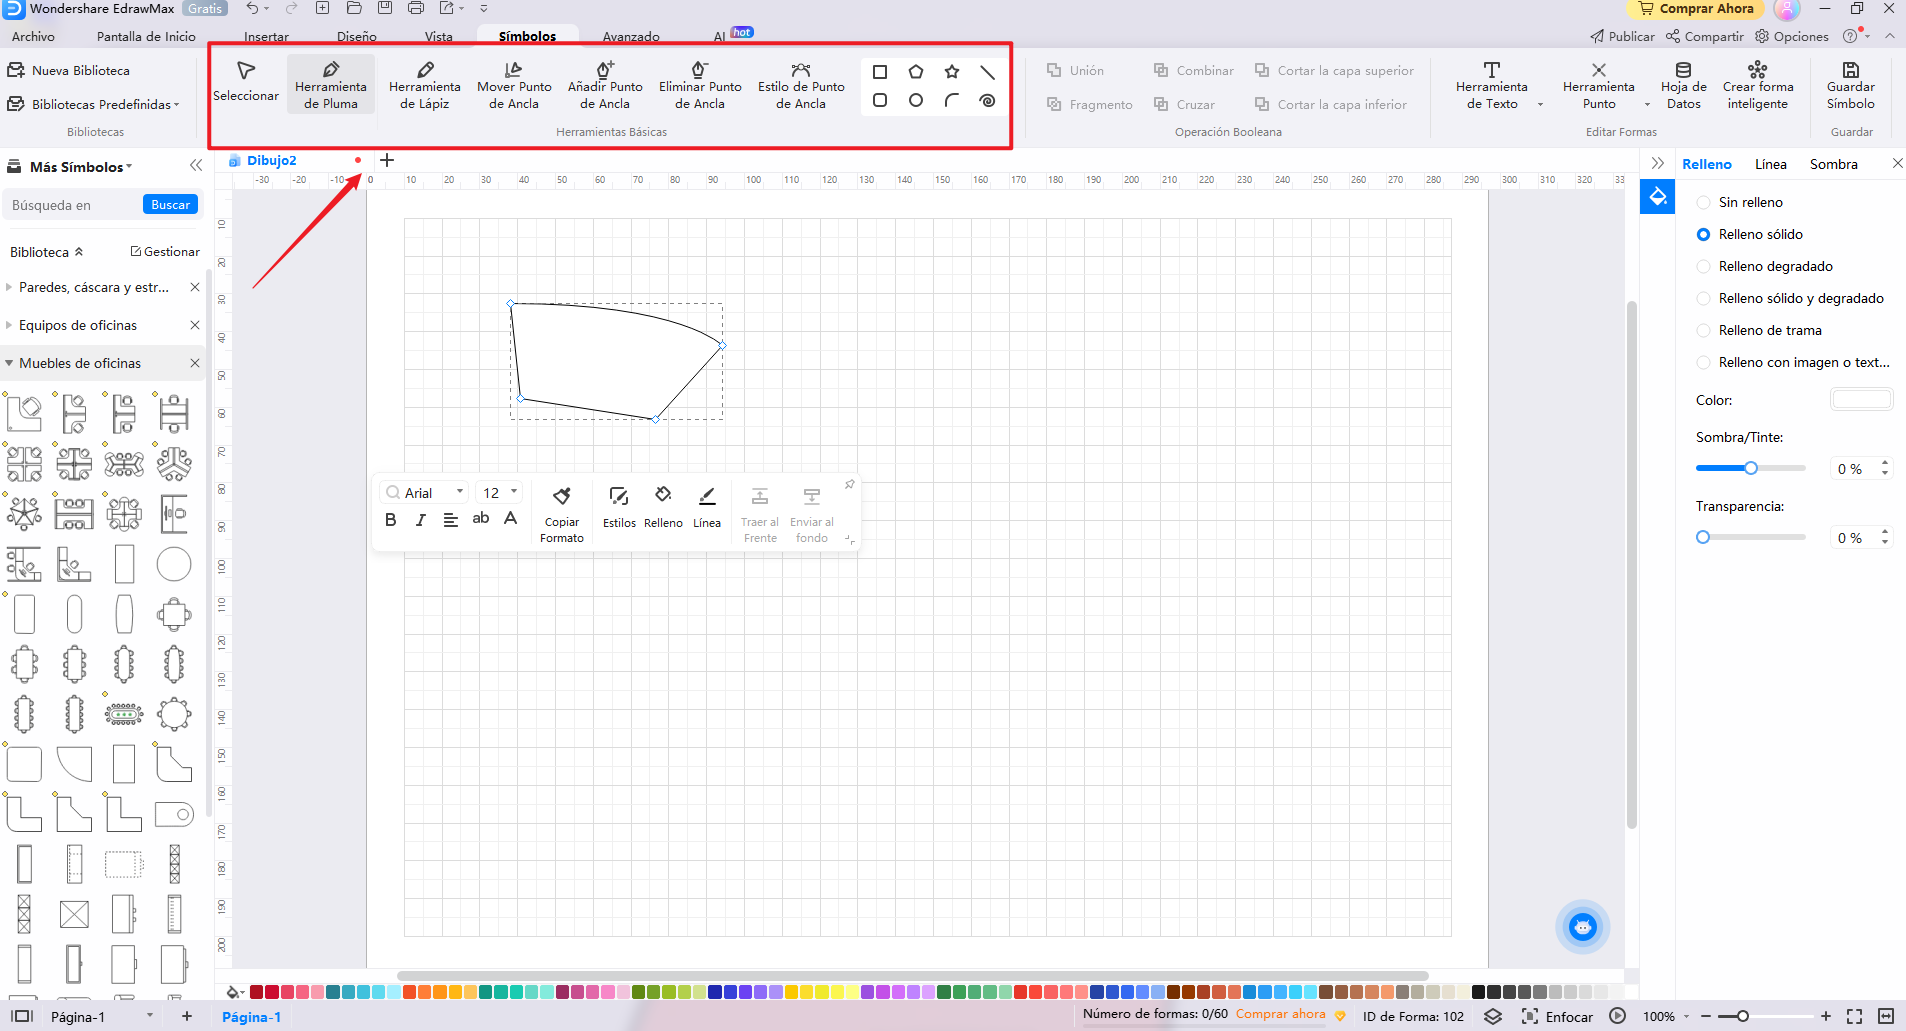Screen dimensions: 1906x1031
Task: Click the Copiar Formato icon
Action: 562,514
